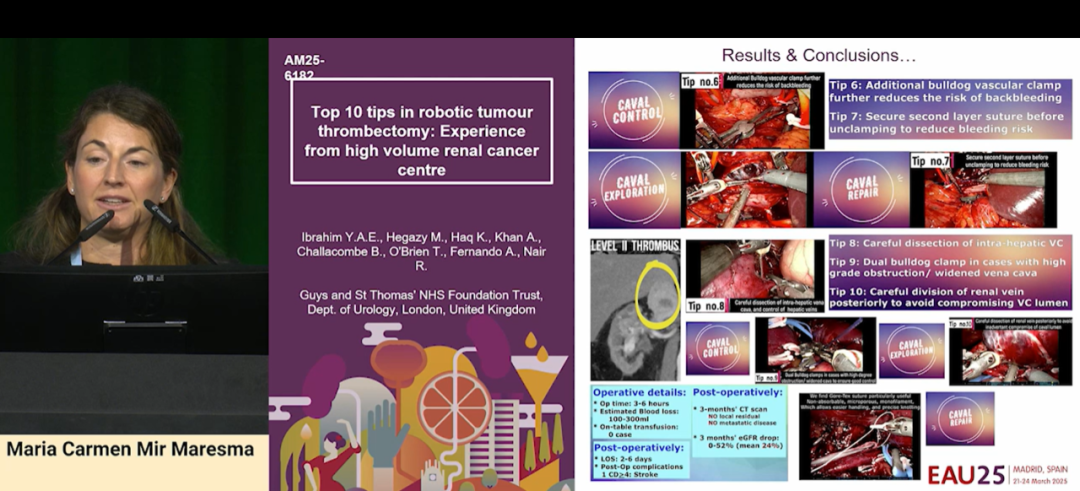Viewport: 1080px width, 491px height.
Task: Click the Tip 9 dual bulldog clamp text
Action: (x=949, y=268)
